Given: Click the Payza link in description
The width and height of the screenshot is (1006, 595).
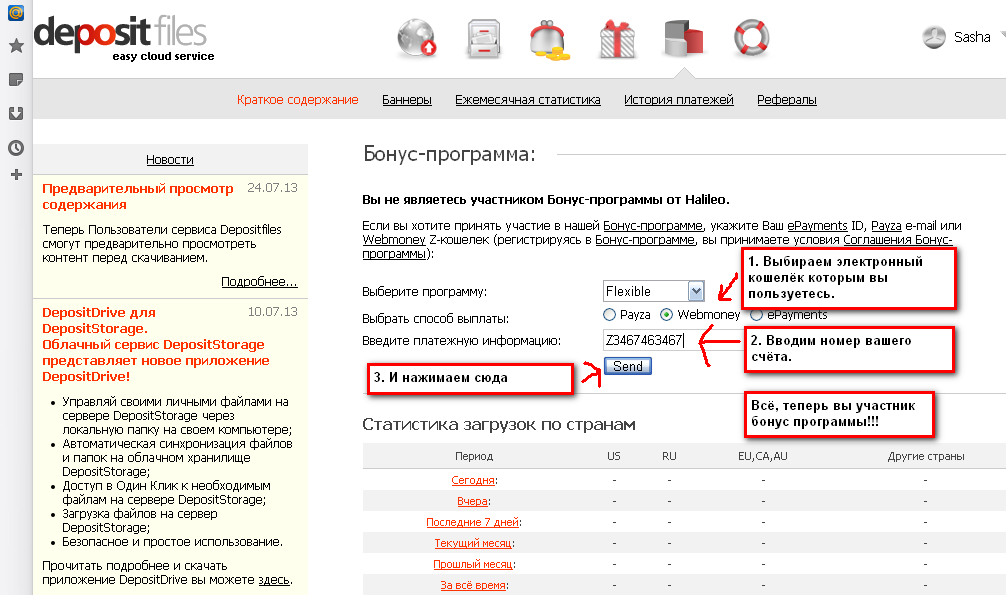Looking at the screenshot, I should 886,226.
